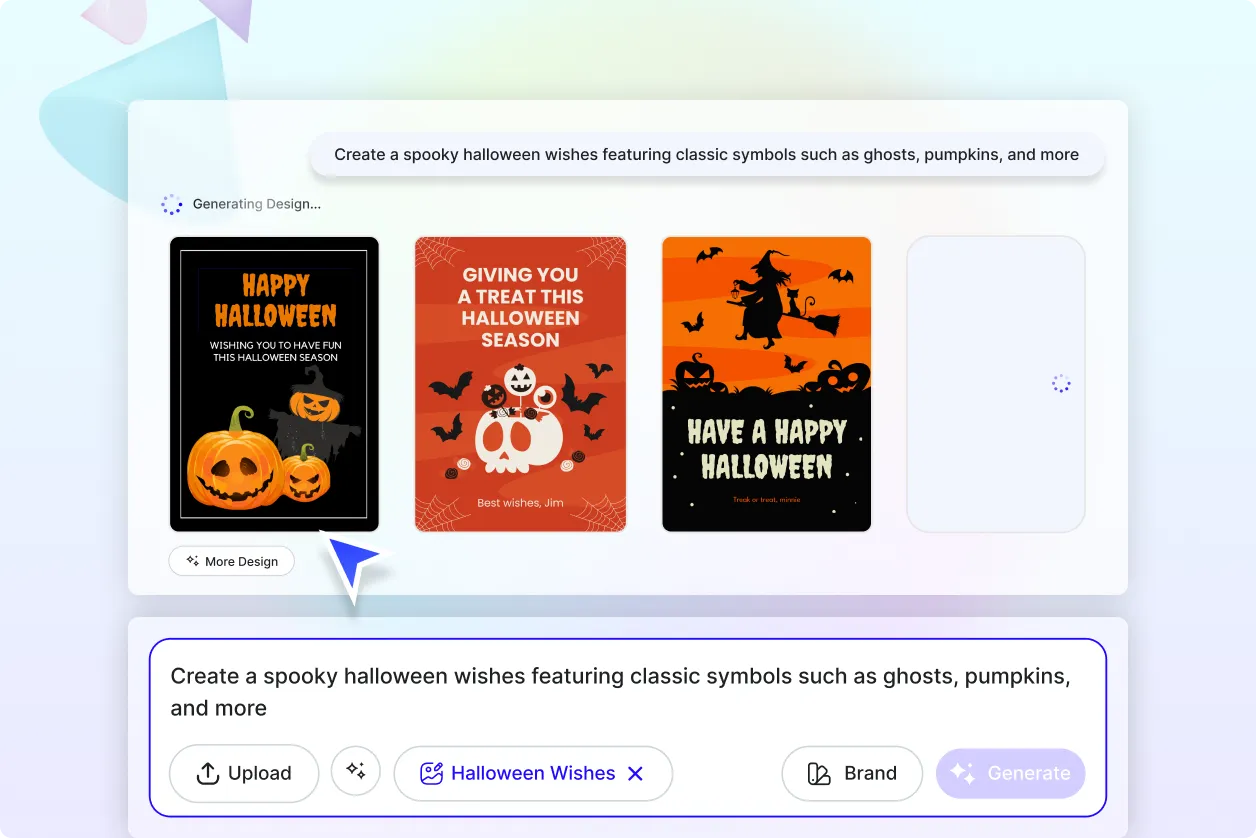Screen dimensions: 1256x838
Task: Open the sparkle AI suggestions icon beside Upload
Action: (356, 773)
